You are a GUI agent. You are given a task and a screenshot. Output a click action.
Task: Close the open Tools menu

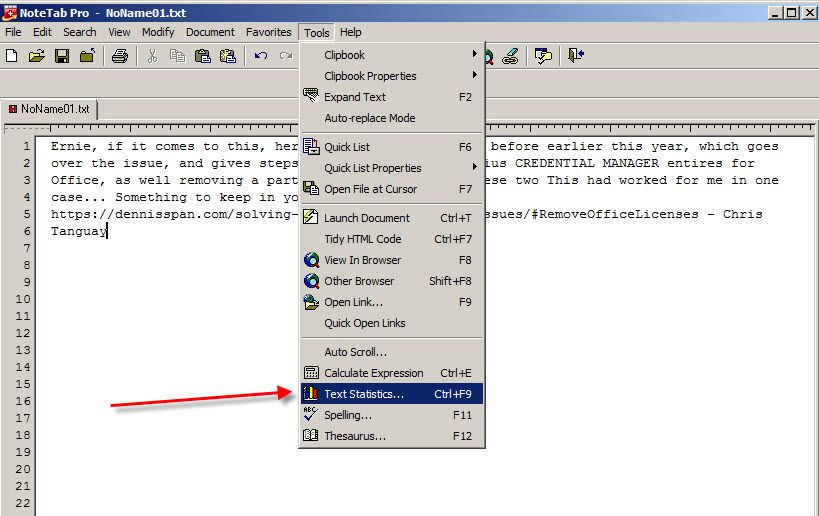coord(317,33)
